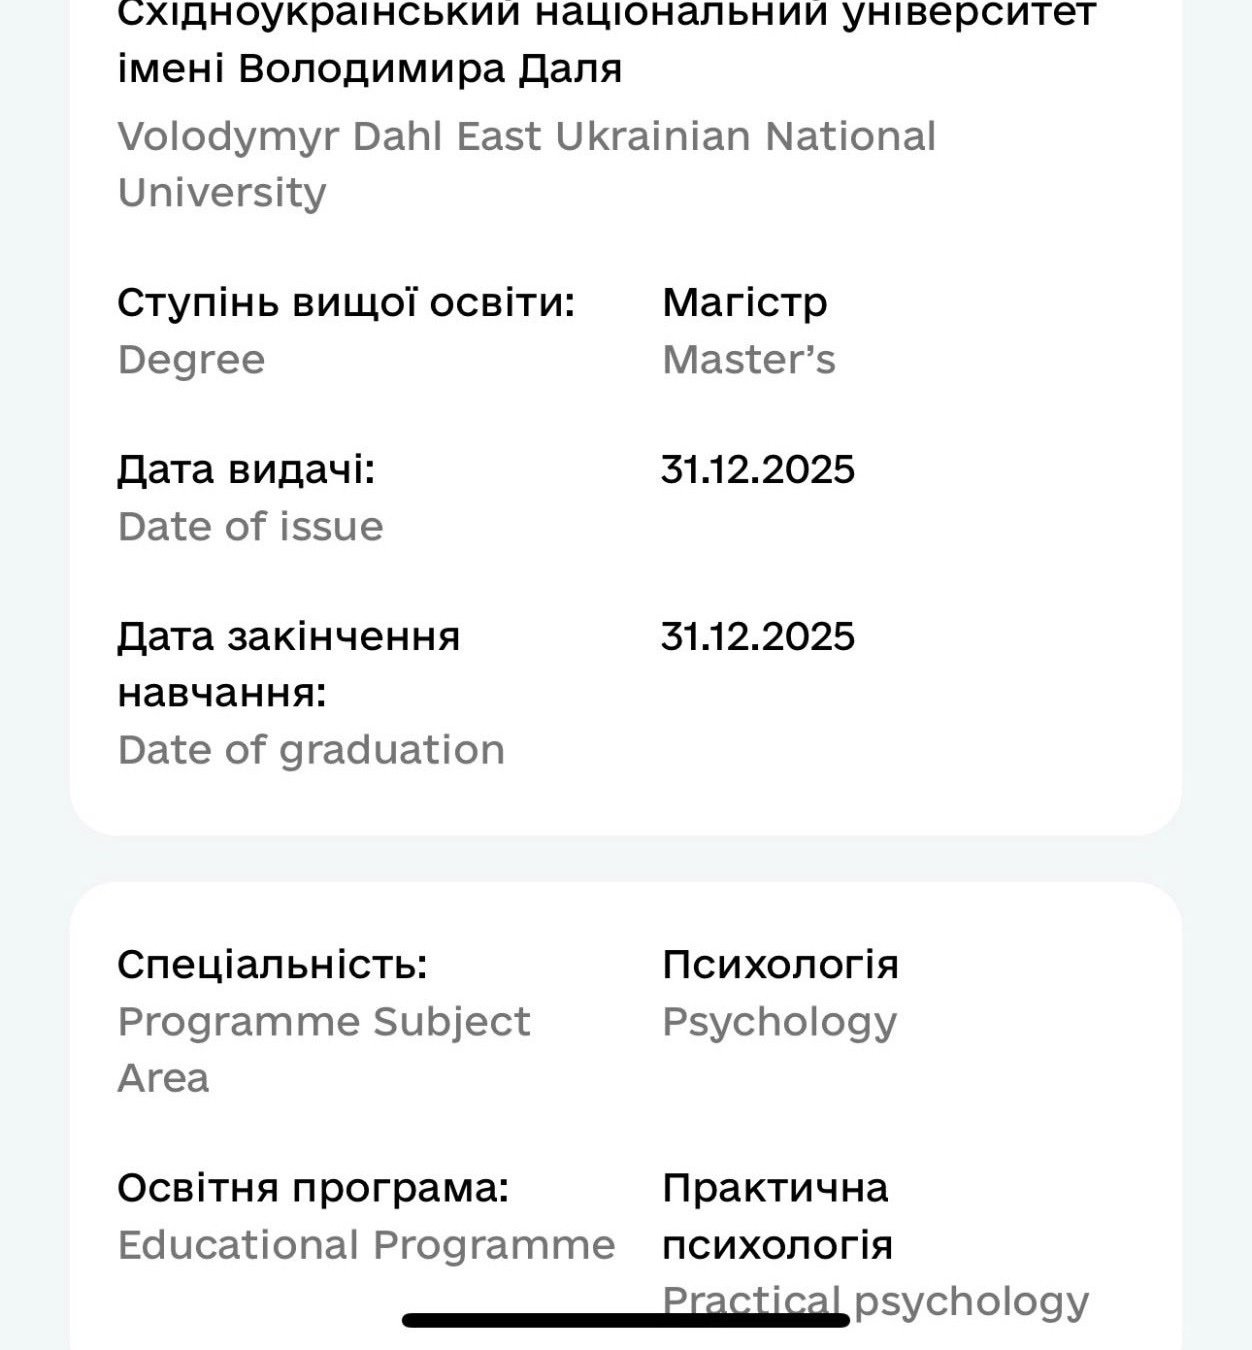Tap the university name in Ukrainian
This screenshot has width=1252, height=1350.
click(607, 42)
